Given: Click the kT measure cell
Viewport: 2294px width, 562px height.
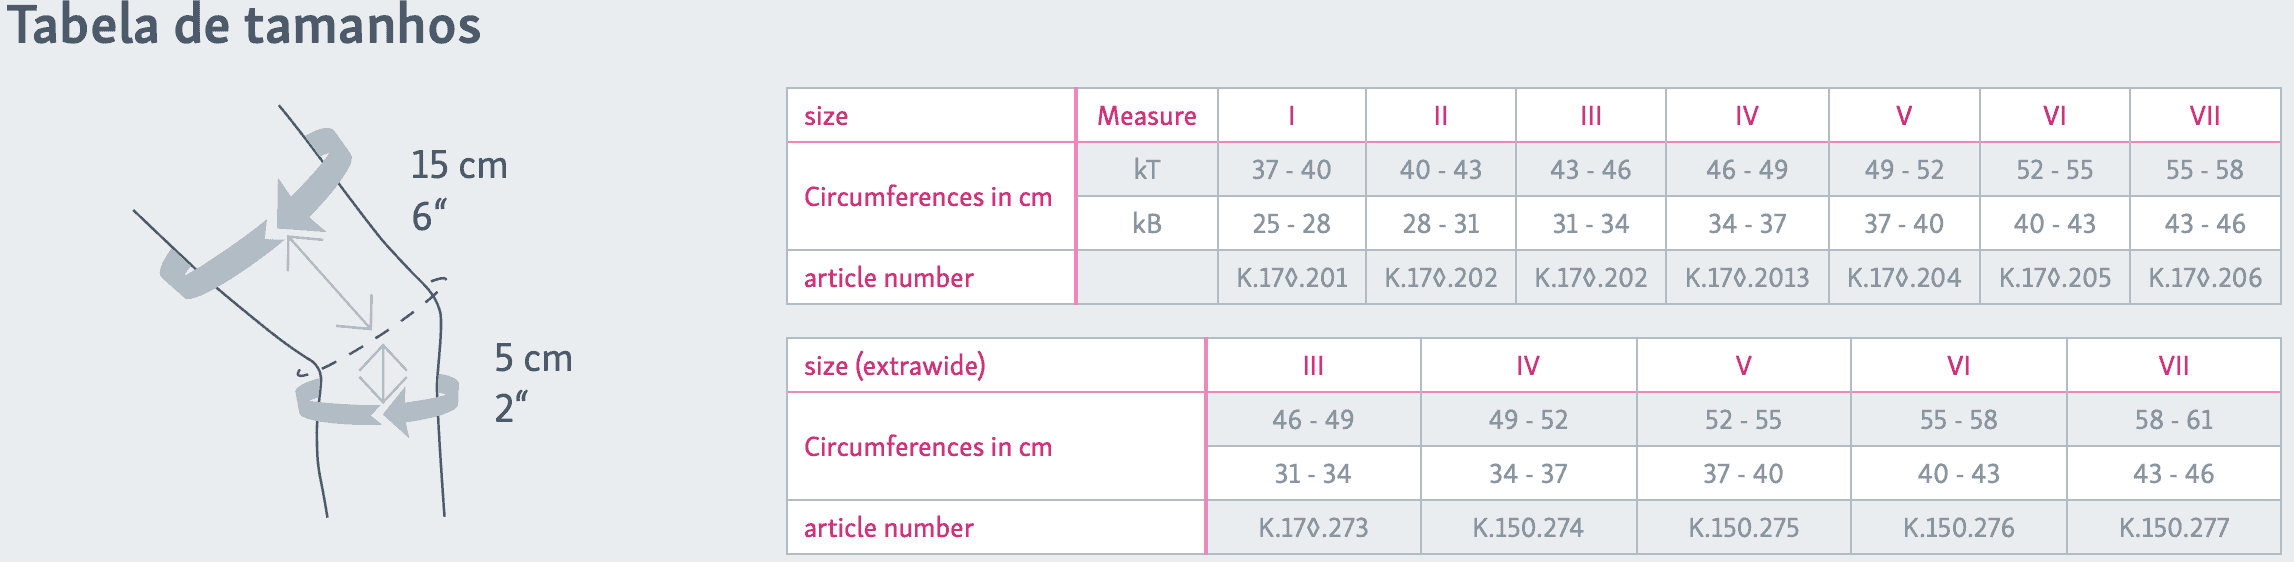Looking at the screenshot, I should [x=1146, y=170].
